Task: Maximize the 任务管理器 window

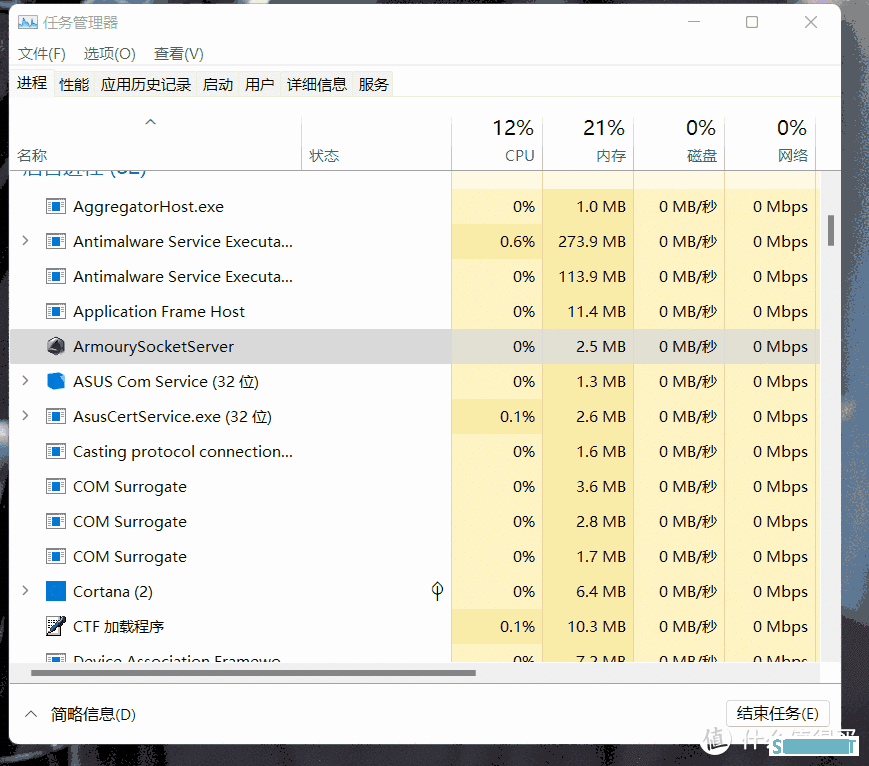Action: tap(752, 22)
